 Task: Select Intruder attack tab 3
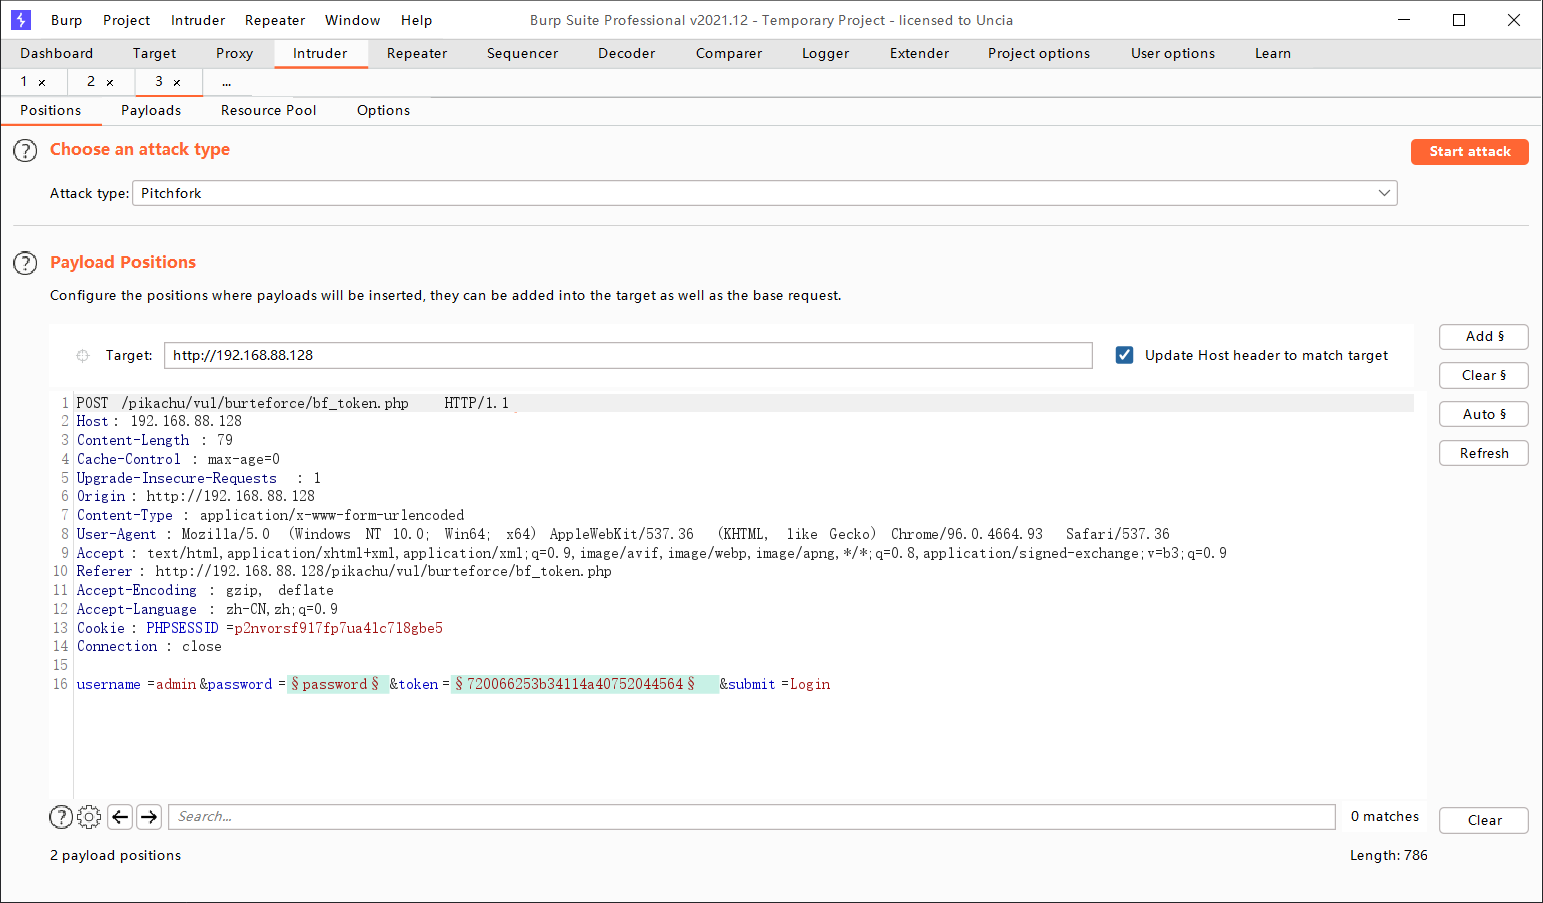click(x=159, y=82)
